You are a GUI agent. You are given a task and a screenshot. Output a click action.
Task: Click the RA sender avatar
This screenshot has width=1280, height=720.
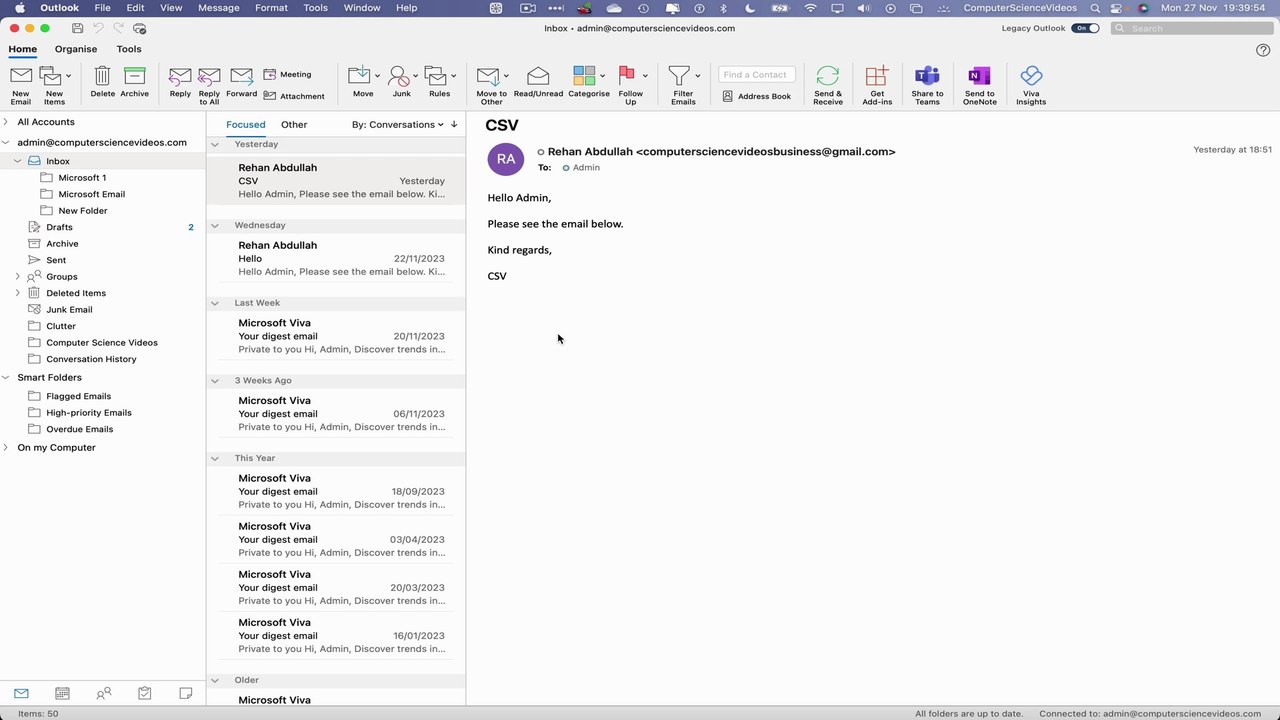pyautogui.click(x=506, y=159)
